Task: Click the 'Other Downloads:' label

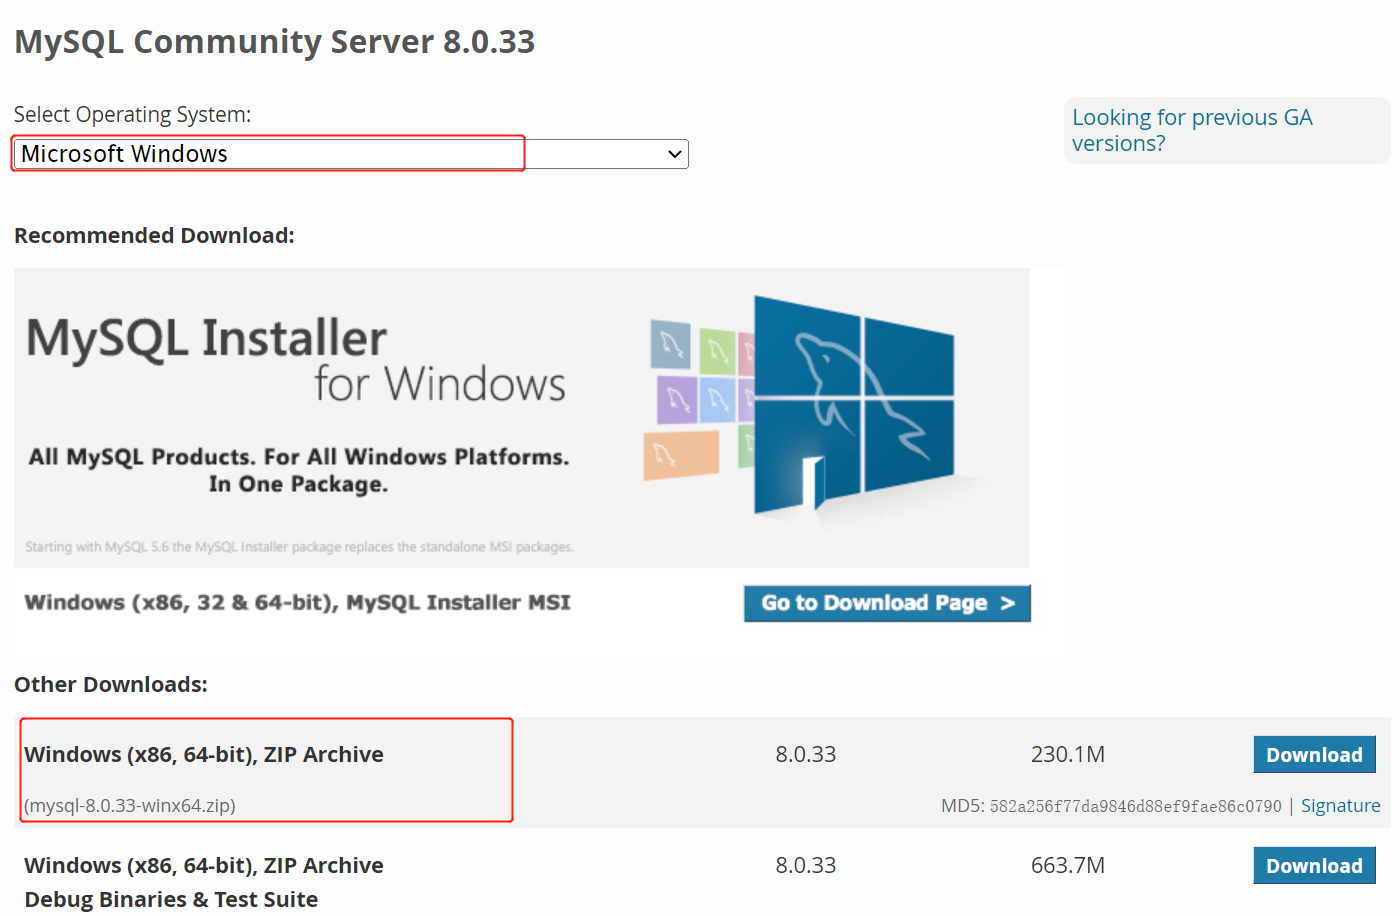Action: tap(111, 685)
